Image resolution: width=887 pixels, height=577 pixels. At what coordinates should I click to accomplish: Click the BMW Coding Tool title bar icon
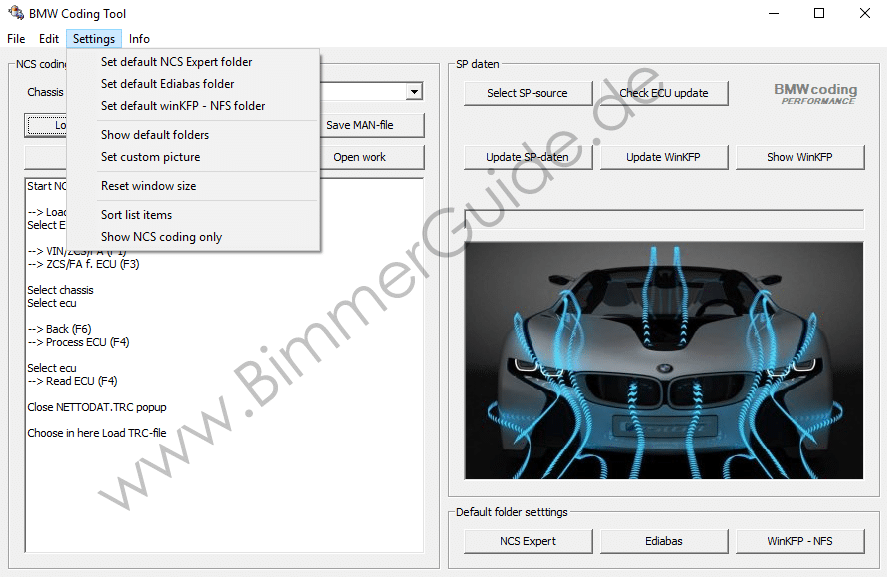pyautogui.click(x=15, y=13)
